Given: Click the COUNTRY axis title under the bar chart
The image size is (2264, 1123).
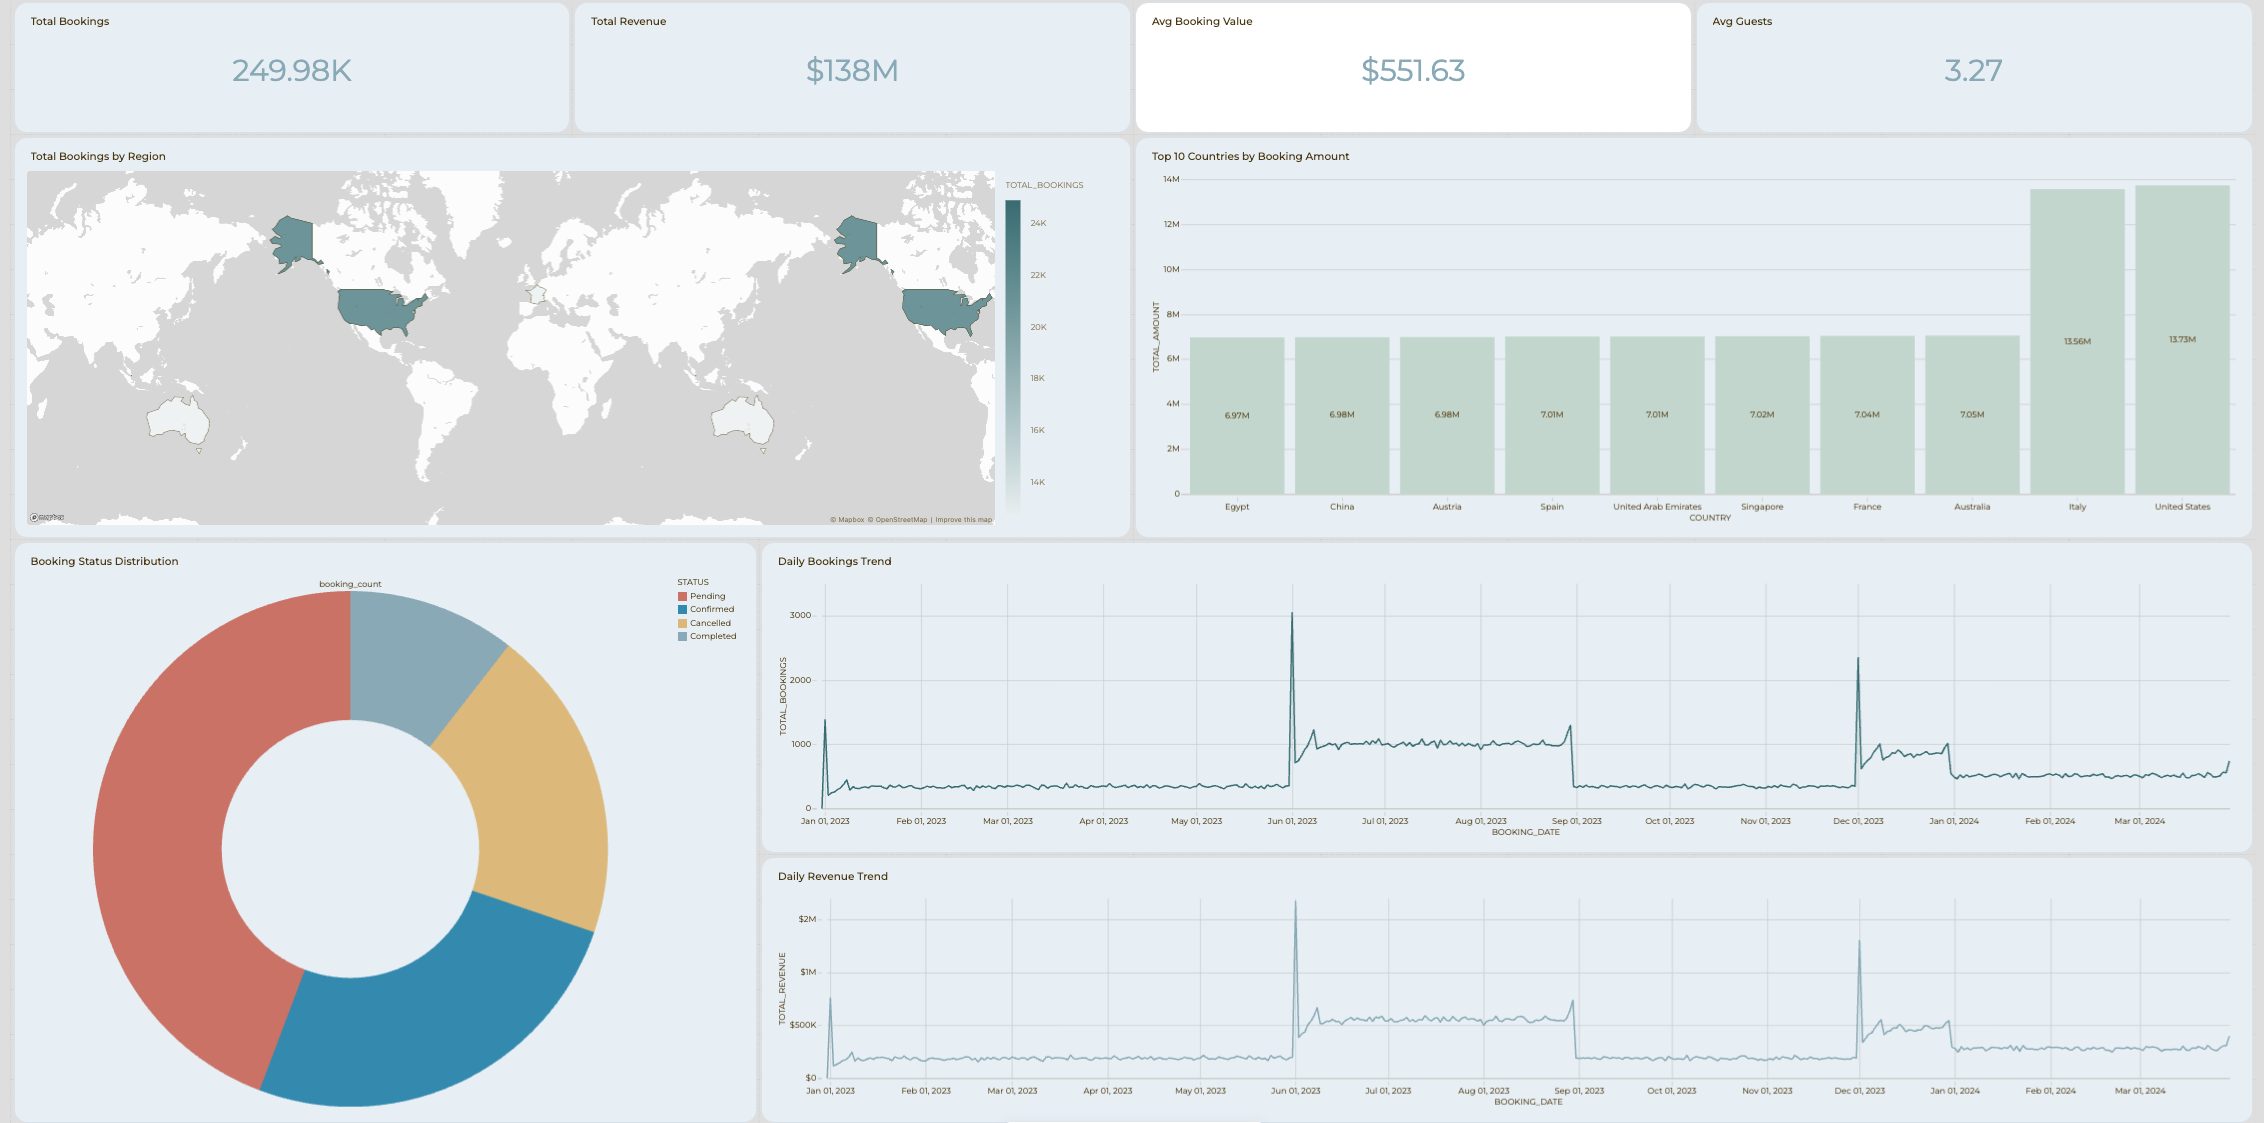Looking at the screenshot, I should coord(1710,518).
